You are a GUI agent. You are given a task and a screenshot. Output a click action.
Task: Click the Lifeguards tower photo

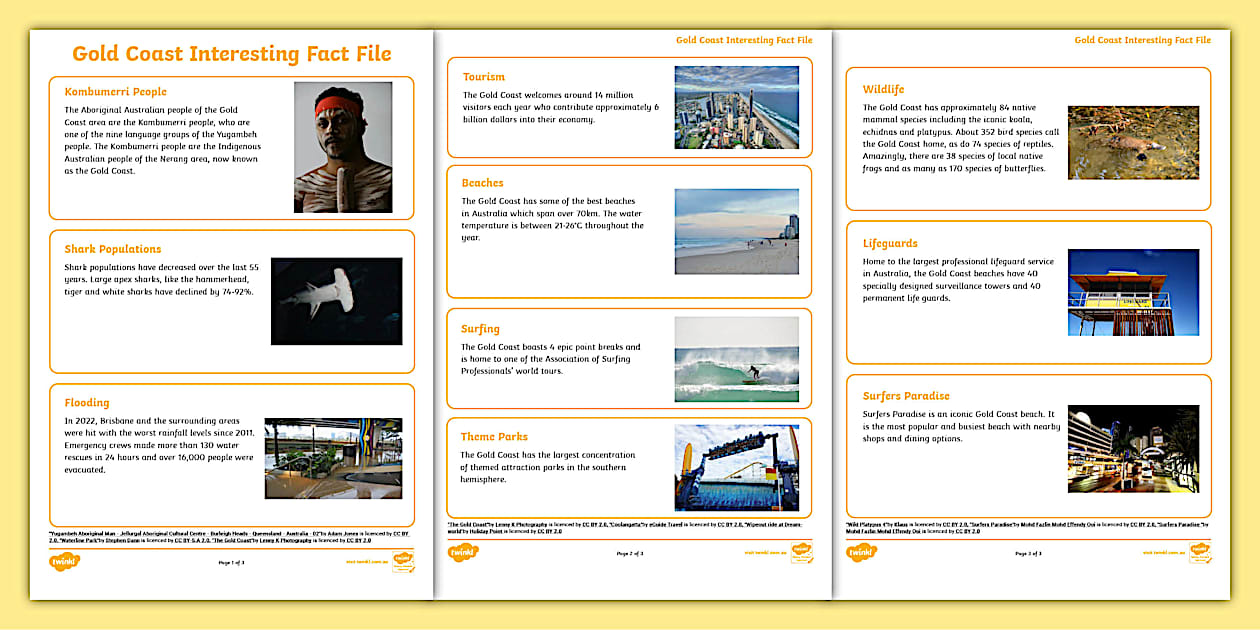point(1133,292)
